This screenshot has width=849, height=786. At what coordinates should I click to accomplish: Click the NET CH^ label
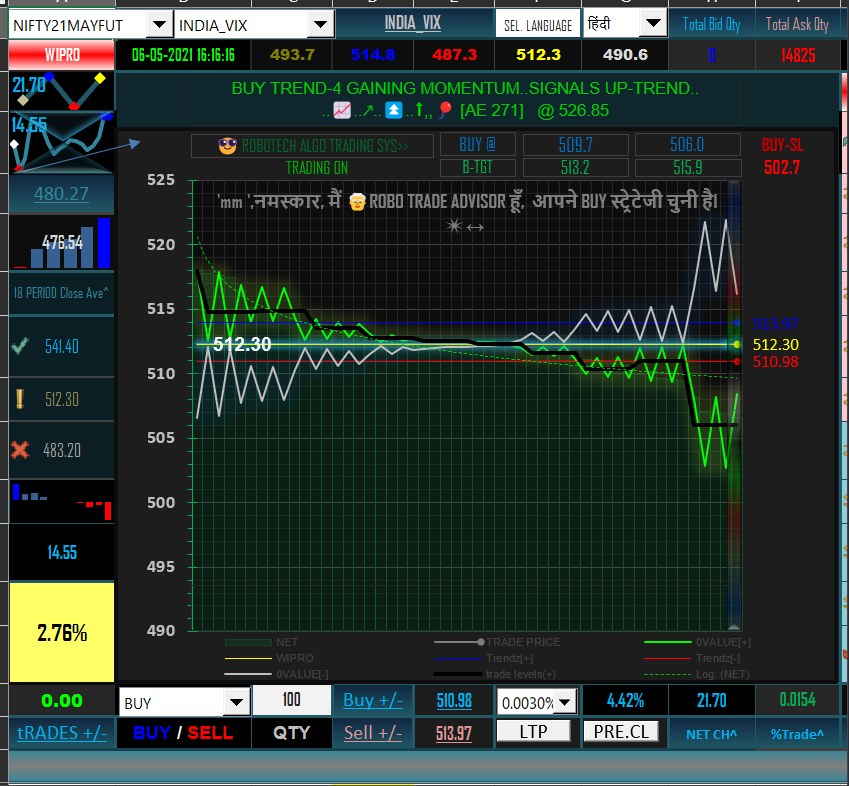coord(711,735)
